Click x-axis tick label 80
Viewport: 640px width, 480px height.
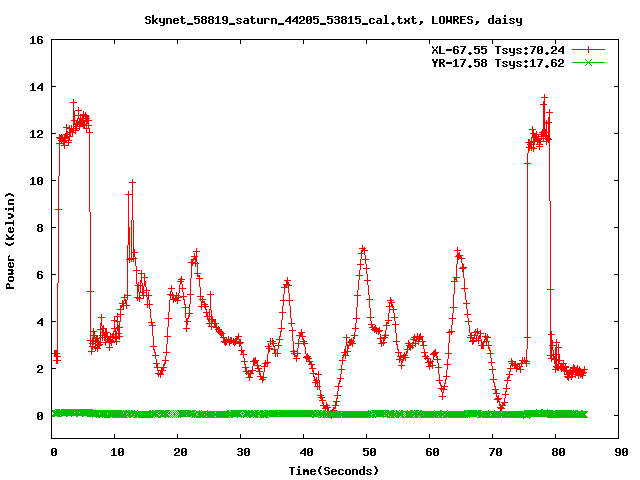pyautogui.click(x=558, y=452)
